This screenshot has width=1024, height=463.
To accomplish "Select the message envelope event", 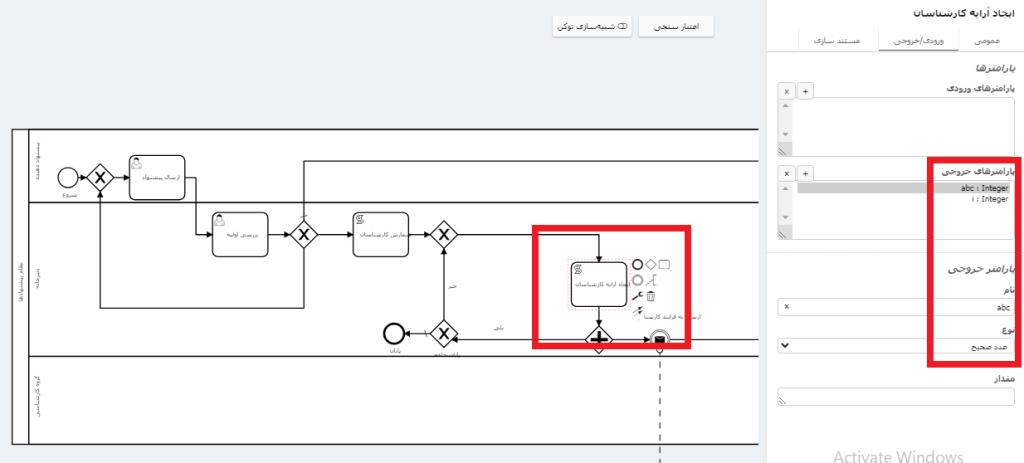I will (659, 340).
